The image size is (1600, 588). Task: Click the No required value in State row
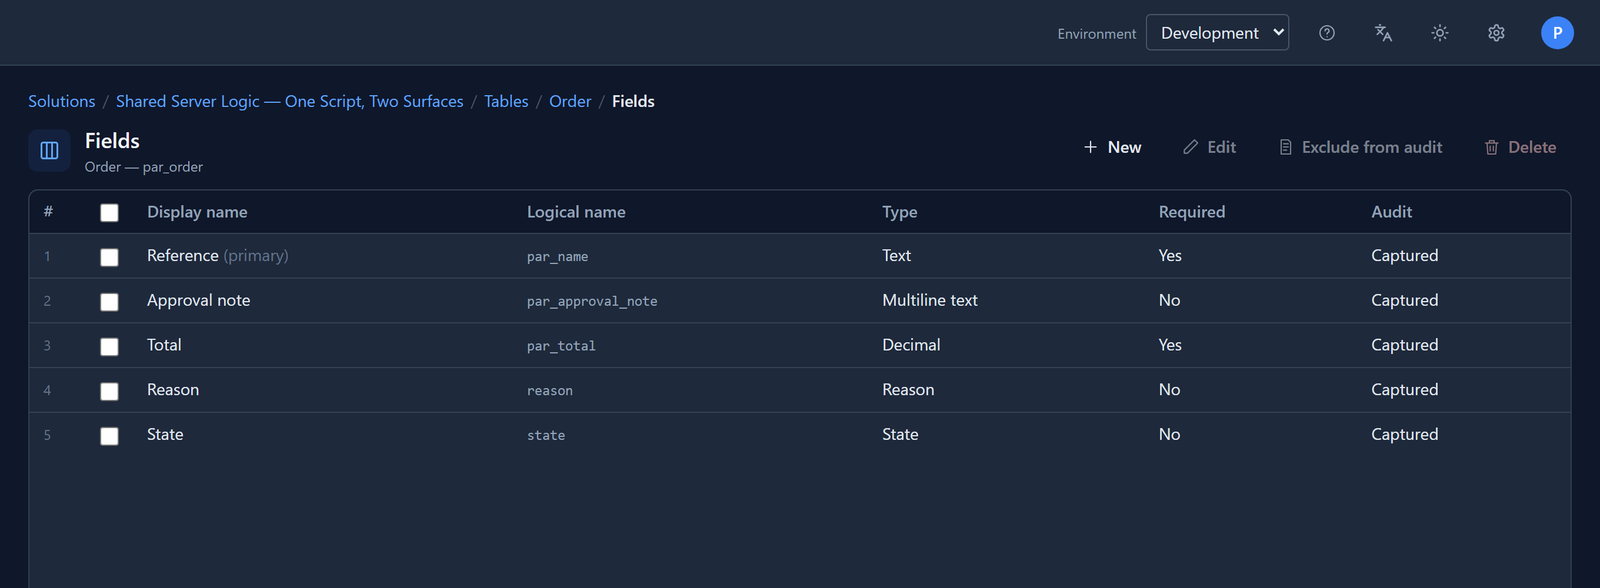pyautogui.click(x=1169, y=434)
